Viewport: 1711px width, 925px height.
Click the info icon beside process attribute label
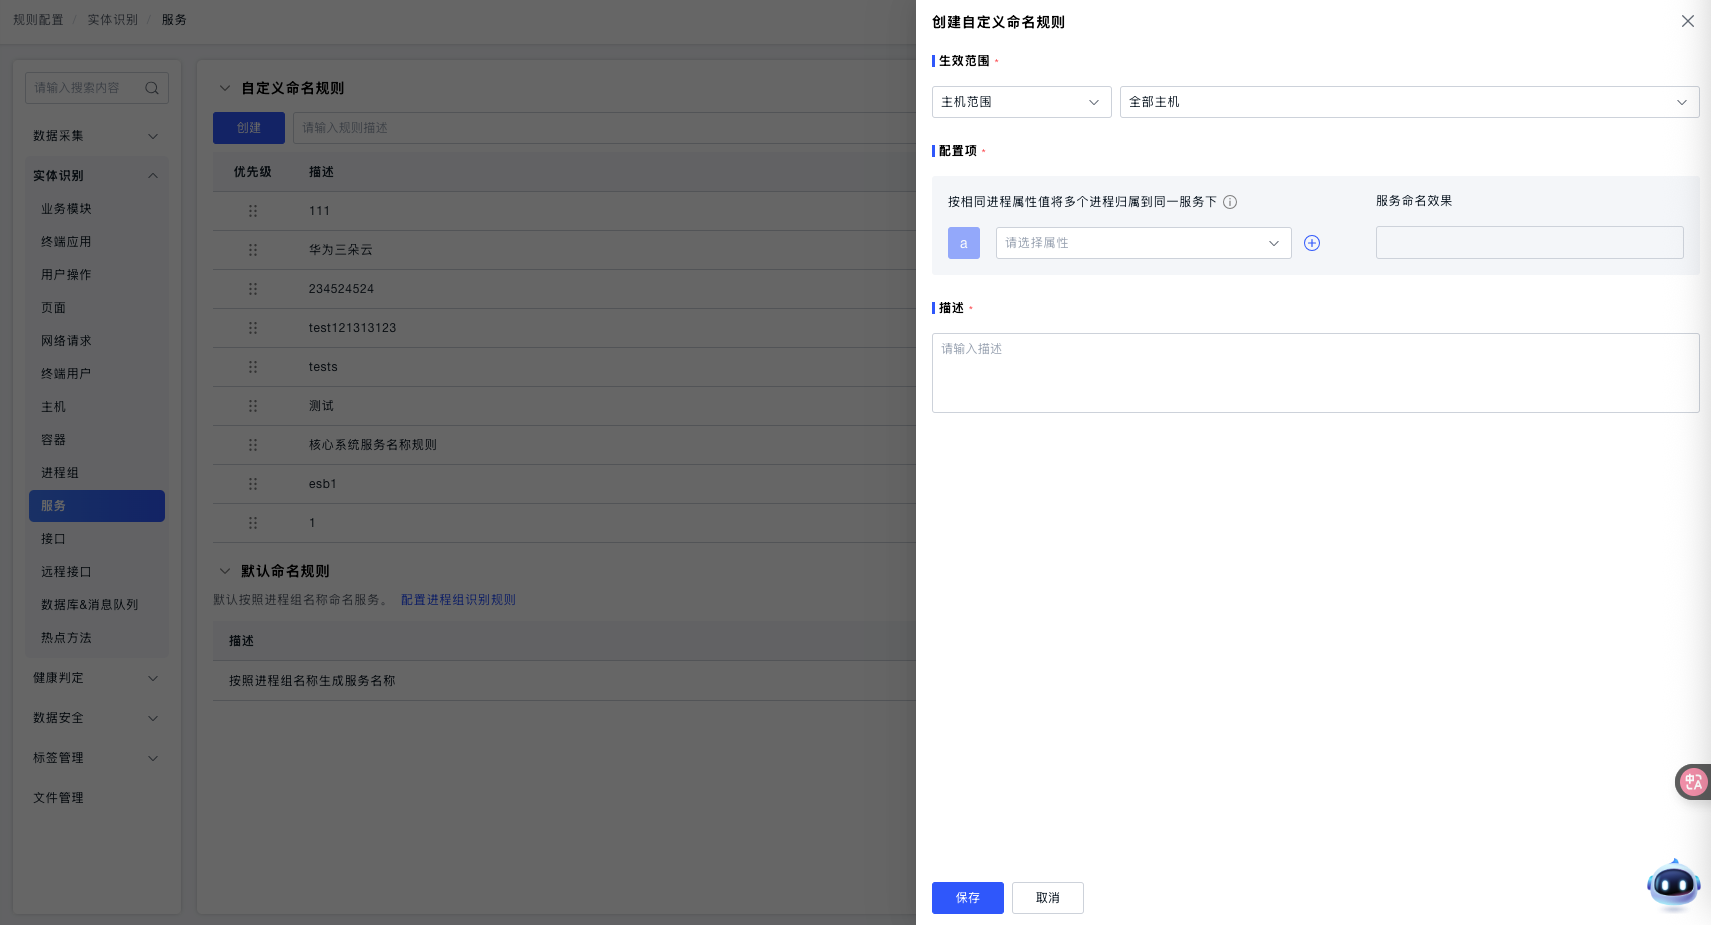(x=1230, y=202)
